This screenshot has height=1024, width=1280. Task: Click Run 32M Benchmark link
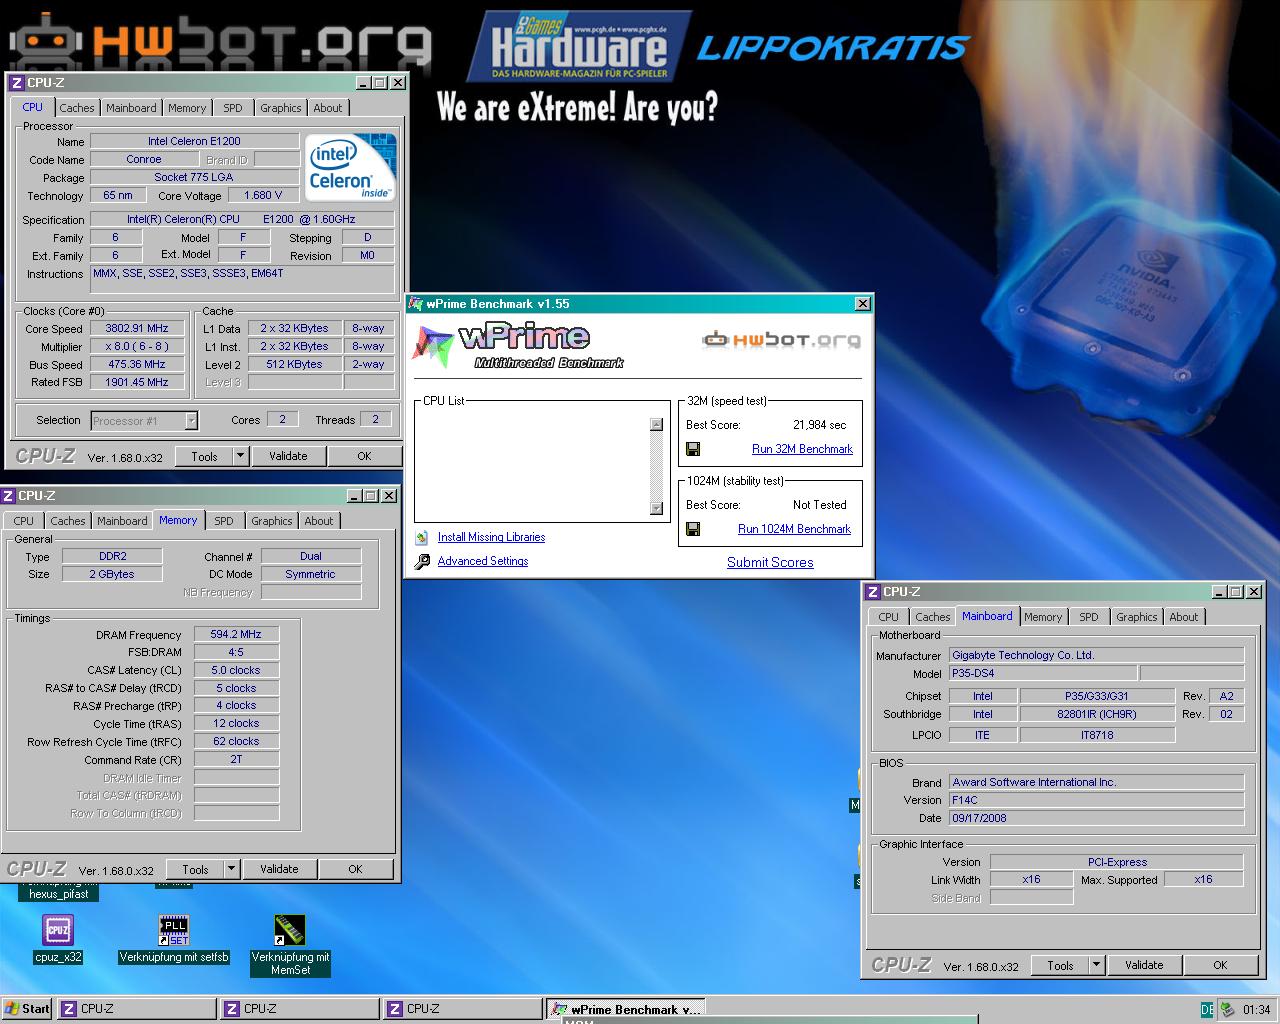coord(802,449)
